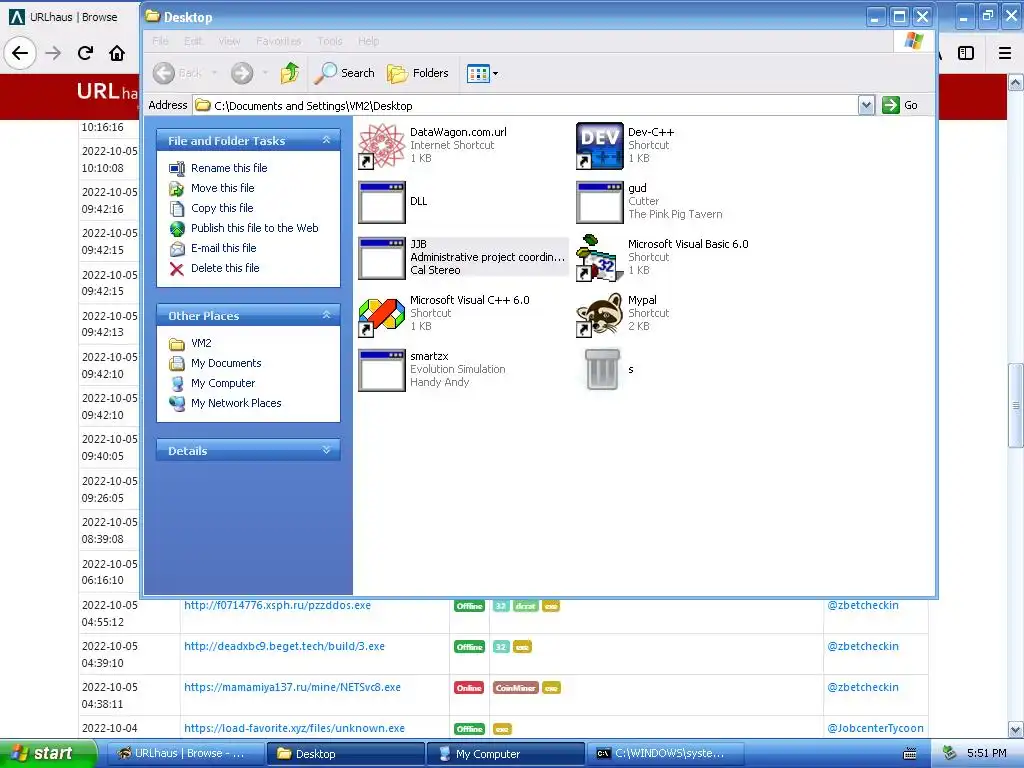Click the browser vertical scrollbar thumb
The width and height of the screenshot is (1024, 768).
click(1015, 405)
